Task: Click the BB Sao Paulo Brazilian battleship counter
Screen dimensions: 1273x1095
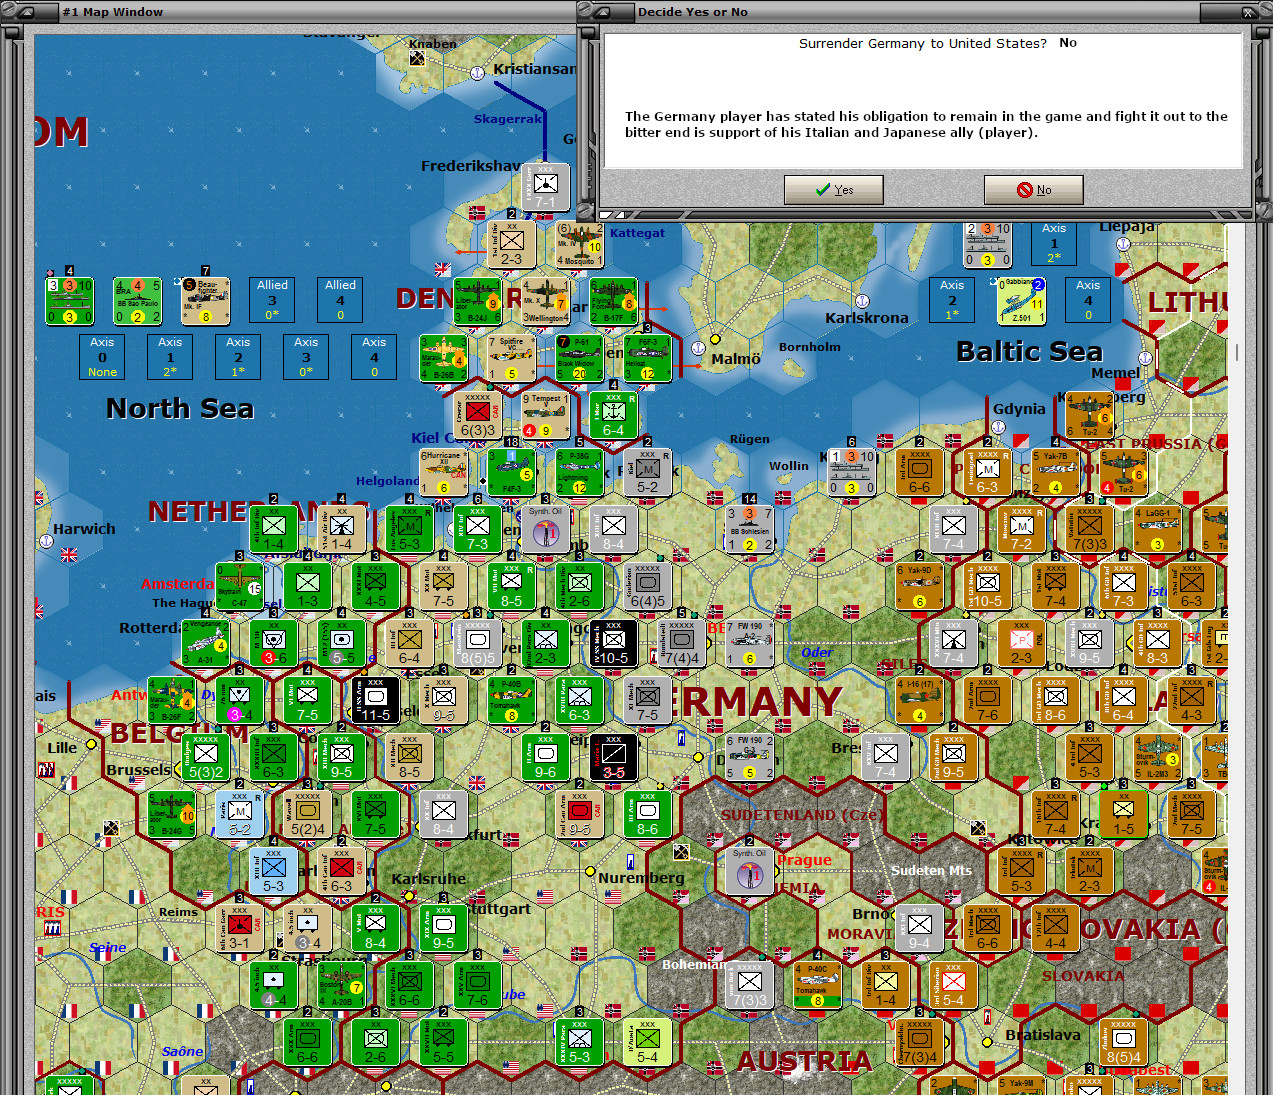Action: [137, 300]
